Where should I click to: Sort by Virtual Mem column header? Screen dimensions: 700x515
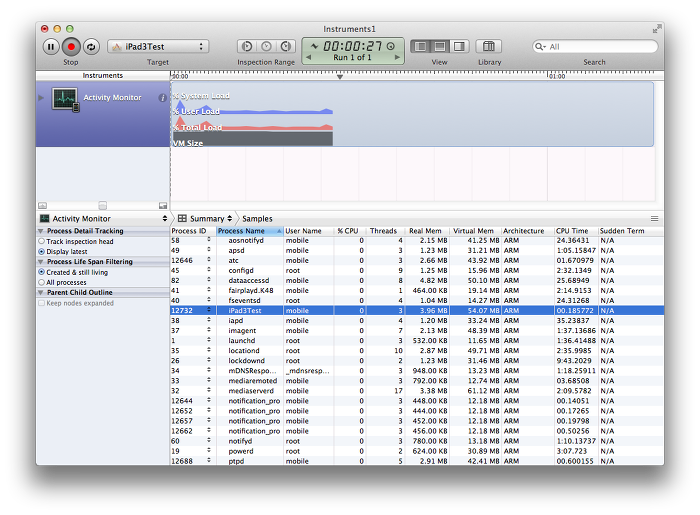coord(475,231)
